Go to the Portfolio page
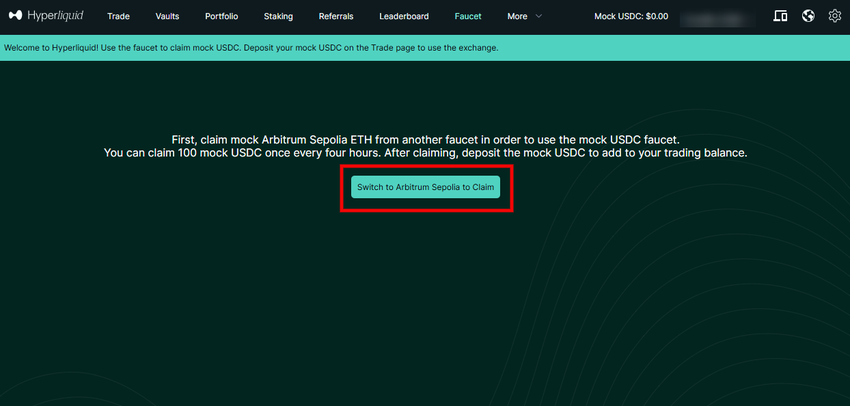 (x=221, y=16)
